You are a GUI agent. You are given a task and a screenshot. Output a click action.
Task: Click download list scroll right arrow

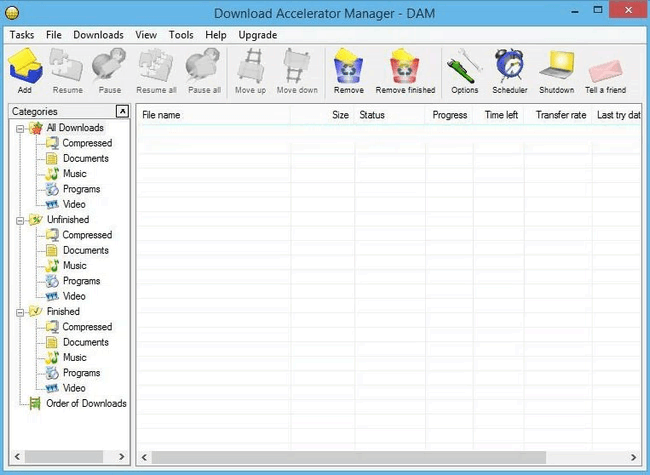[x=633, y=457]
